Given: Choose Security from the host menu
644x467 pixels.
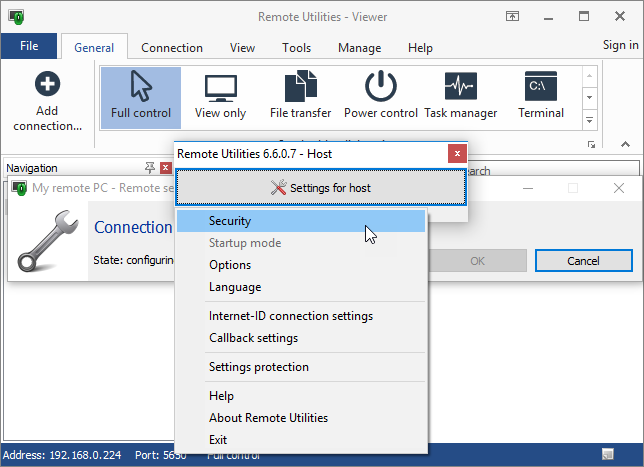Looking at the screenshot, I should tap(230, 221).
